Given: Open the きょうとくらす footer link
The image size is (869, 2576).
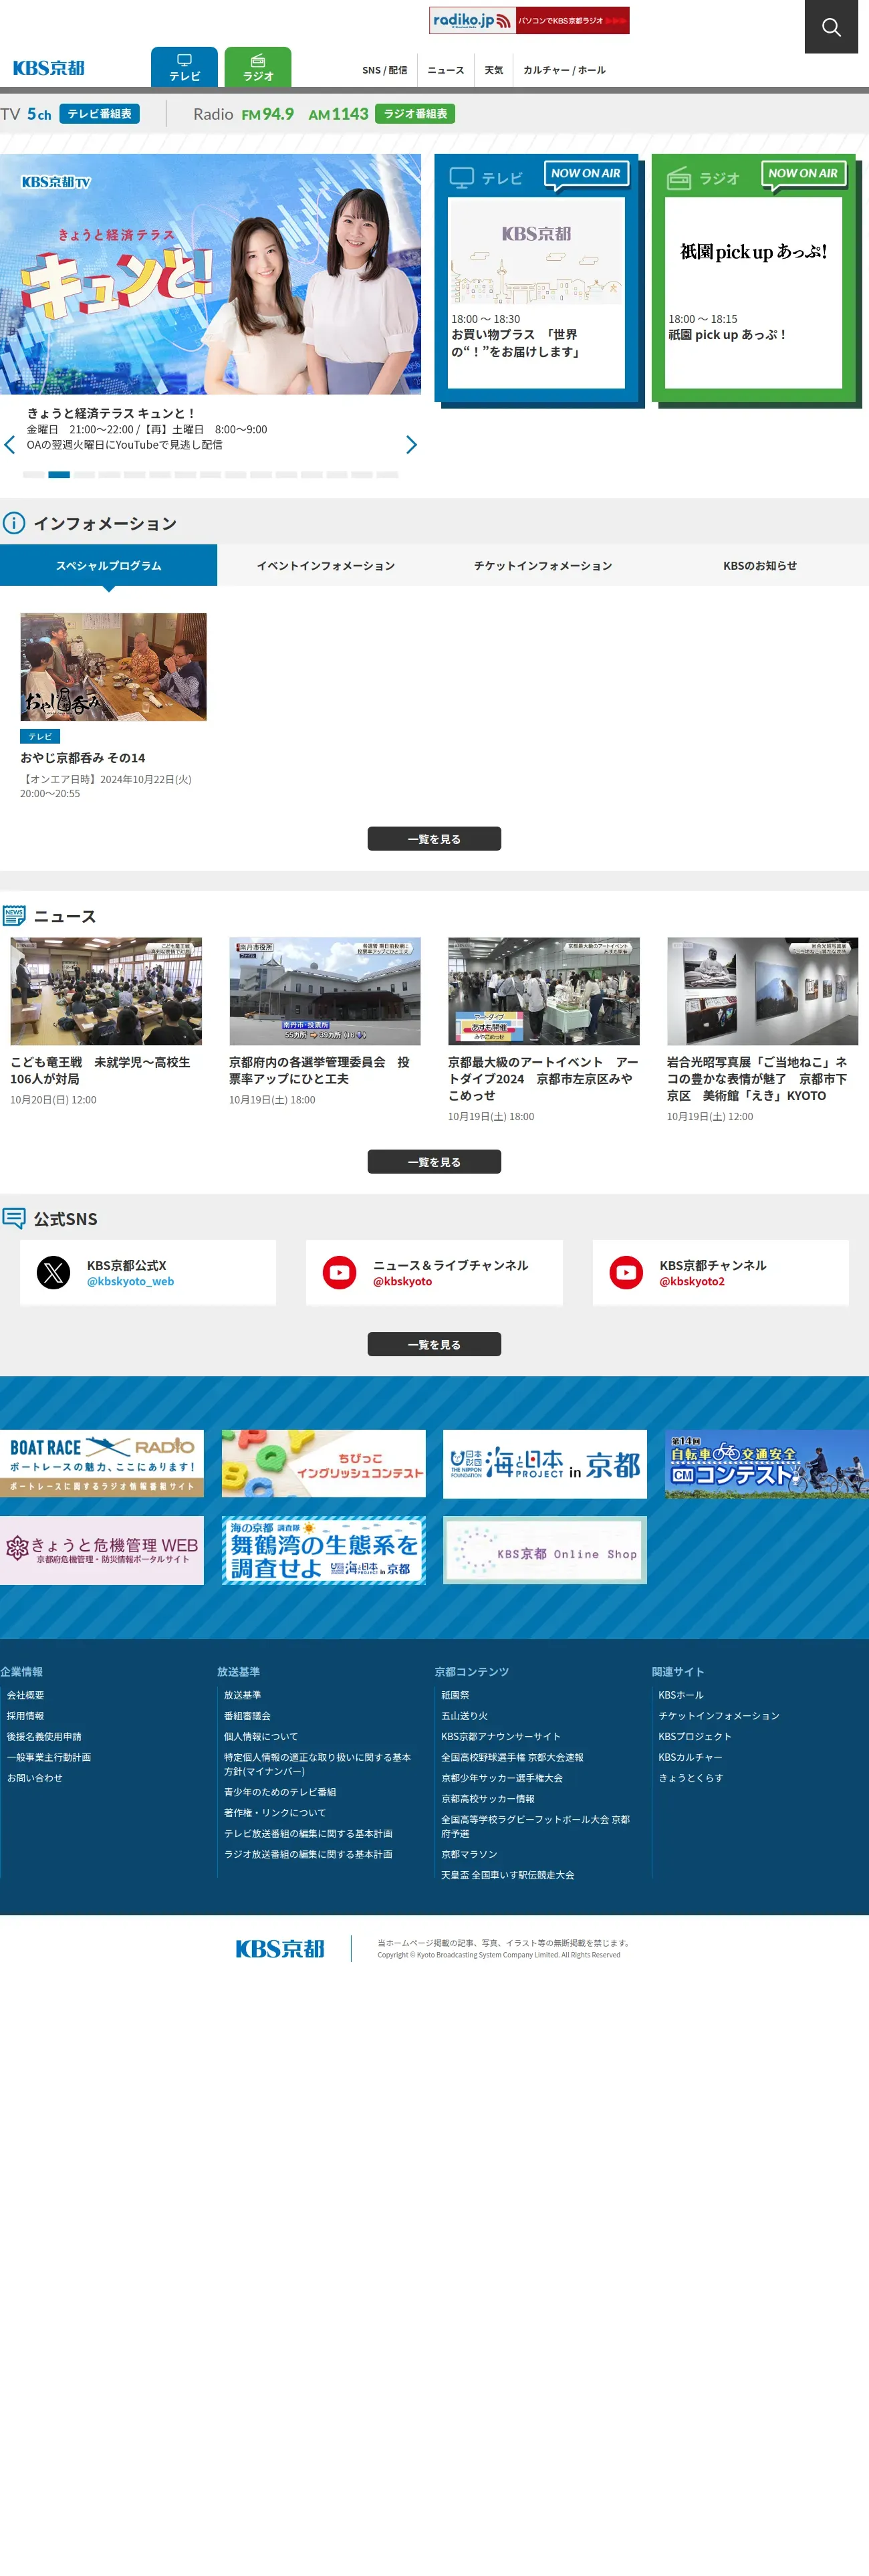Looking at the screenshot, I should [691, 1778].
